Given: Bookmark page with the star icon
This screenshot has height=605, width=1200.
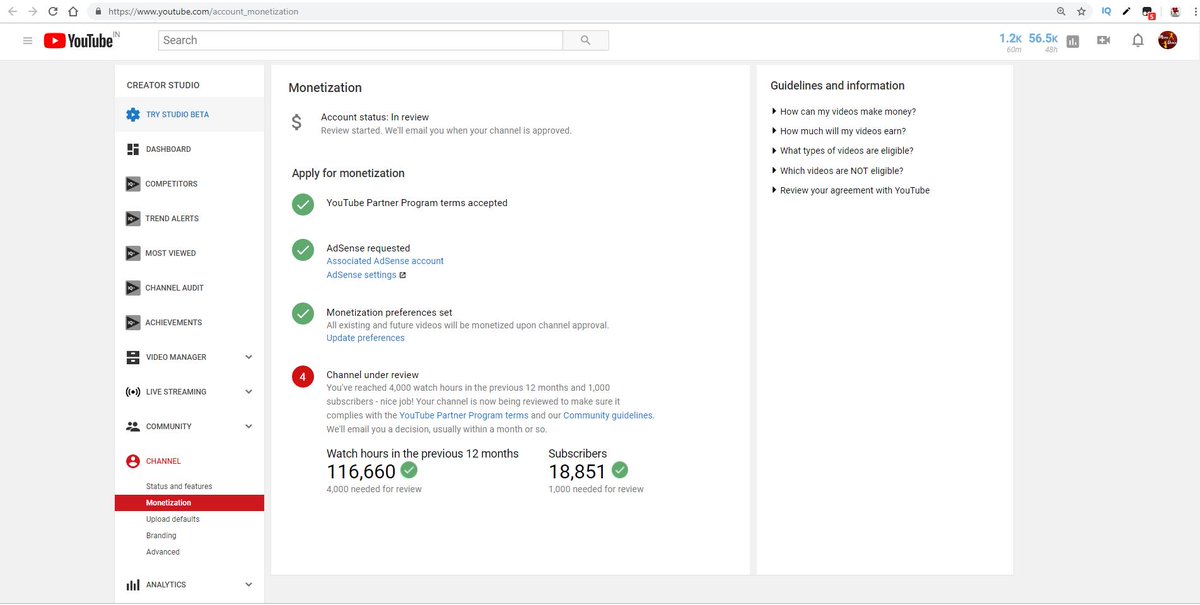Looking at the screenshot, I should [1081, 12].
